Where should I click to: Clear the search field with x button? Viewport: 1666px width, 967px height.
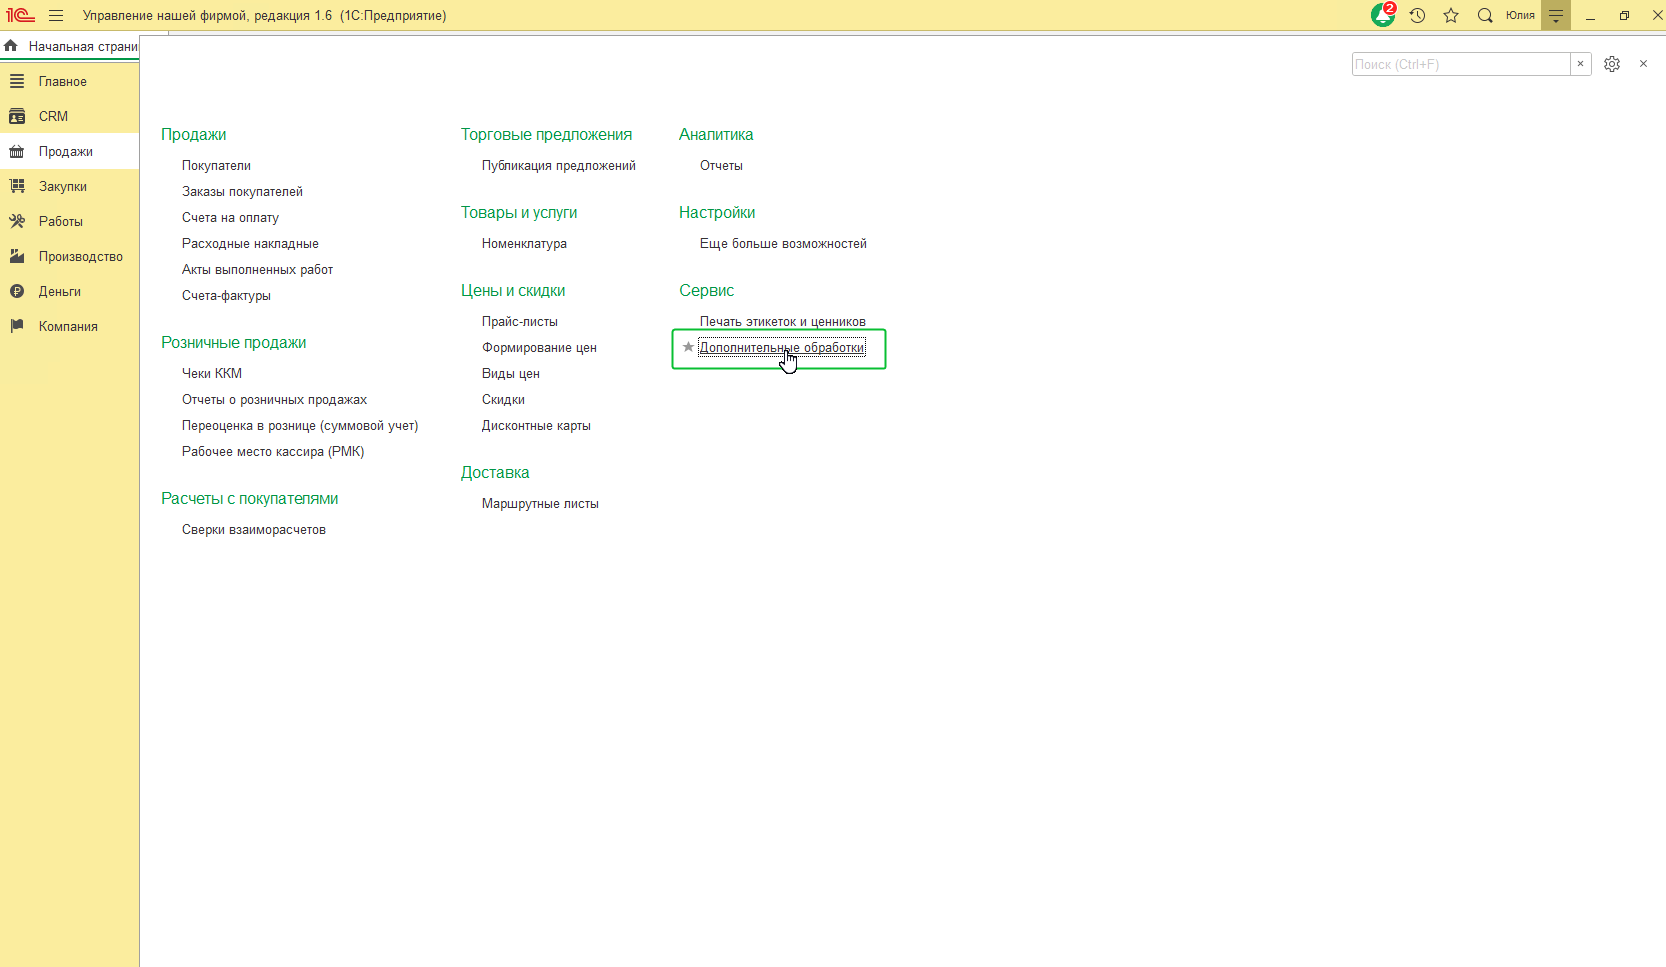(x=1580, y=64)
